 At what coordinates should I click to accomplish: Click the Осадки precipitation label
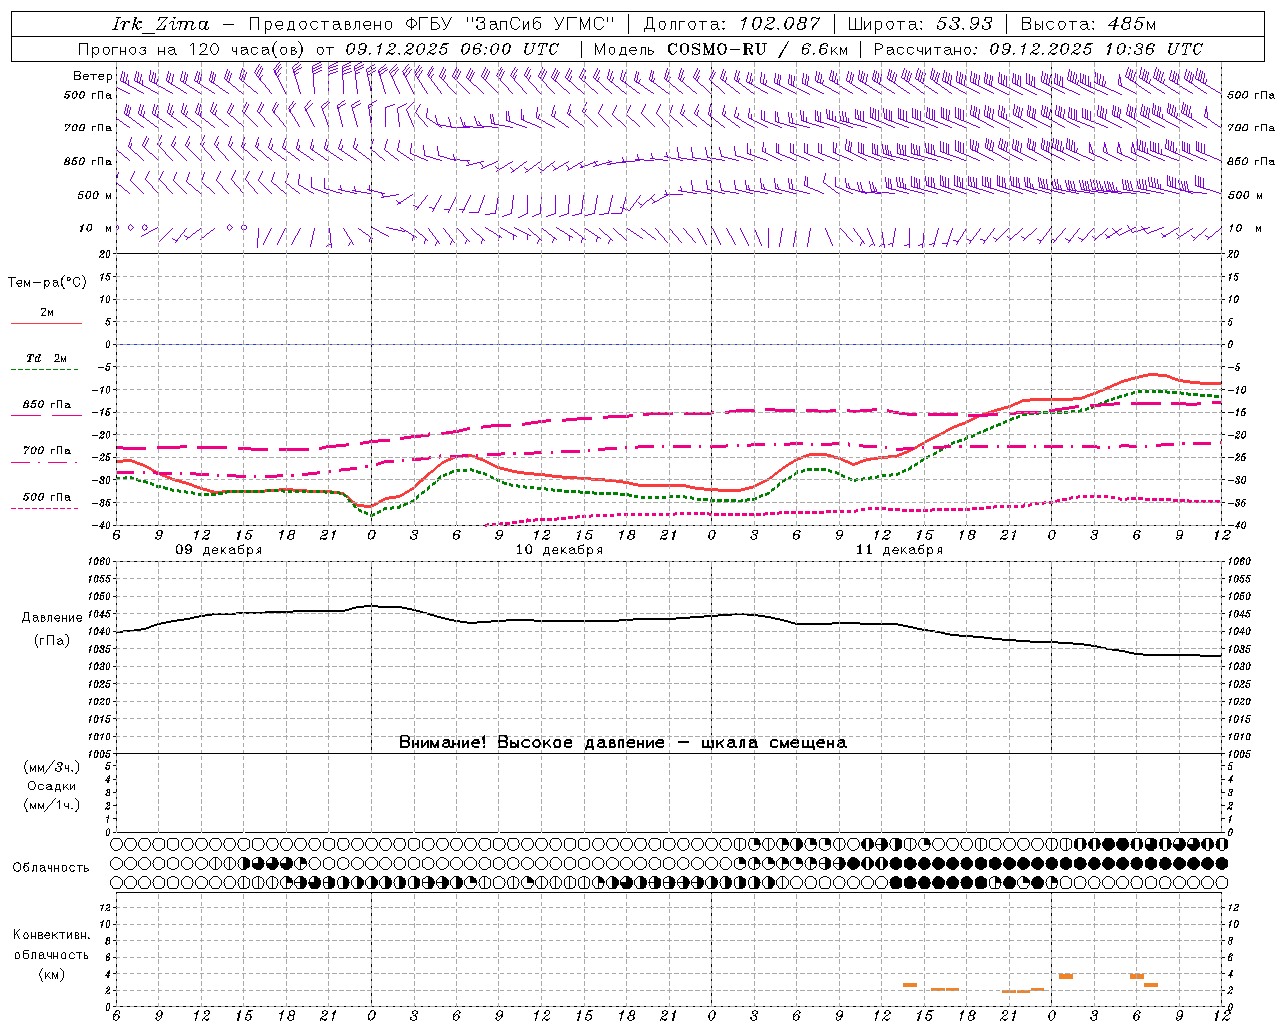(x=51, y=786)
